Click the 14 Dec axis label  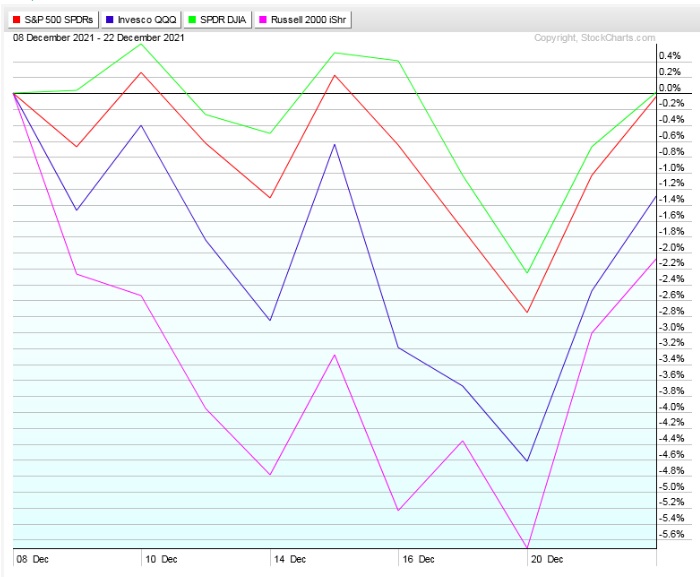point(290,559)
